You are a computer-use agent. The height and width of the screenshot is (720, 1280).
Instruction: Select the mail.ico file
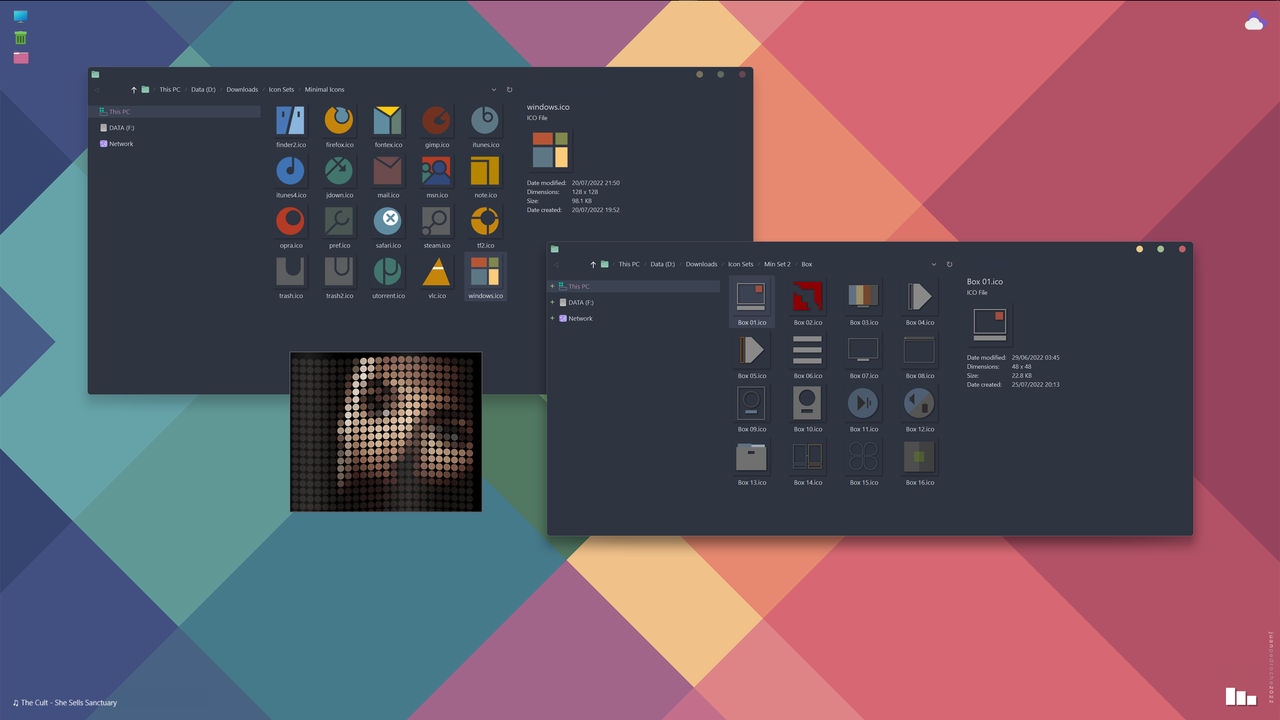[x=388, y=177]
